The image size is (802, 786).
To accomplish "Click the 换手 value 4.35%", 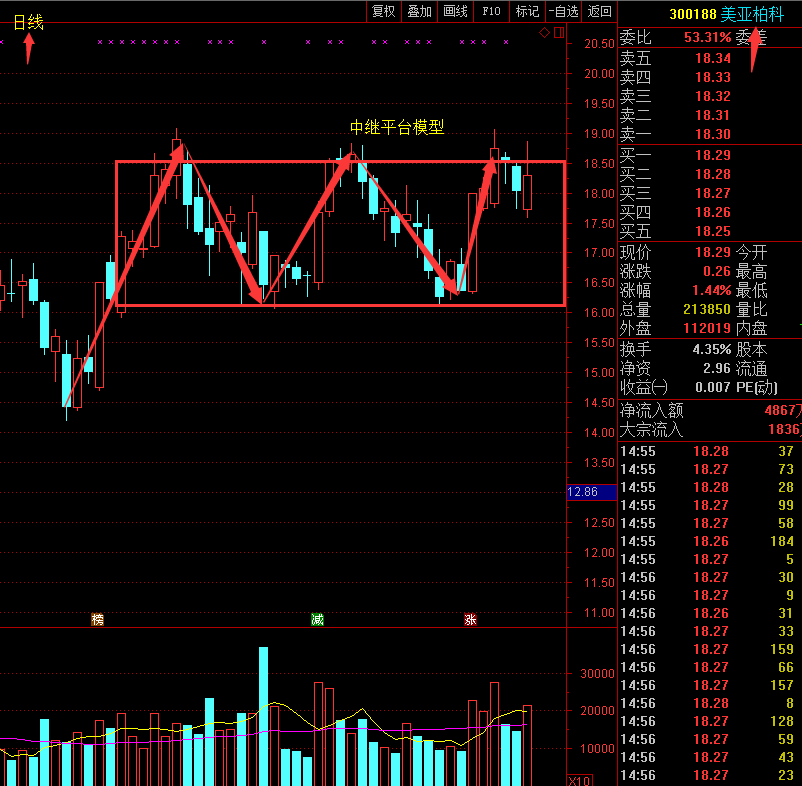I will (712, 349).
